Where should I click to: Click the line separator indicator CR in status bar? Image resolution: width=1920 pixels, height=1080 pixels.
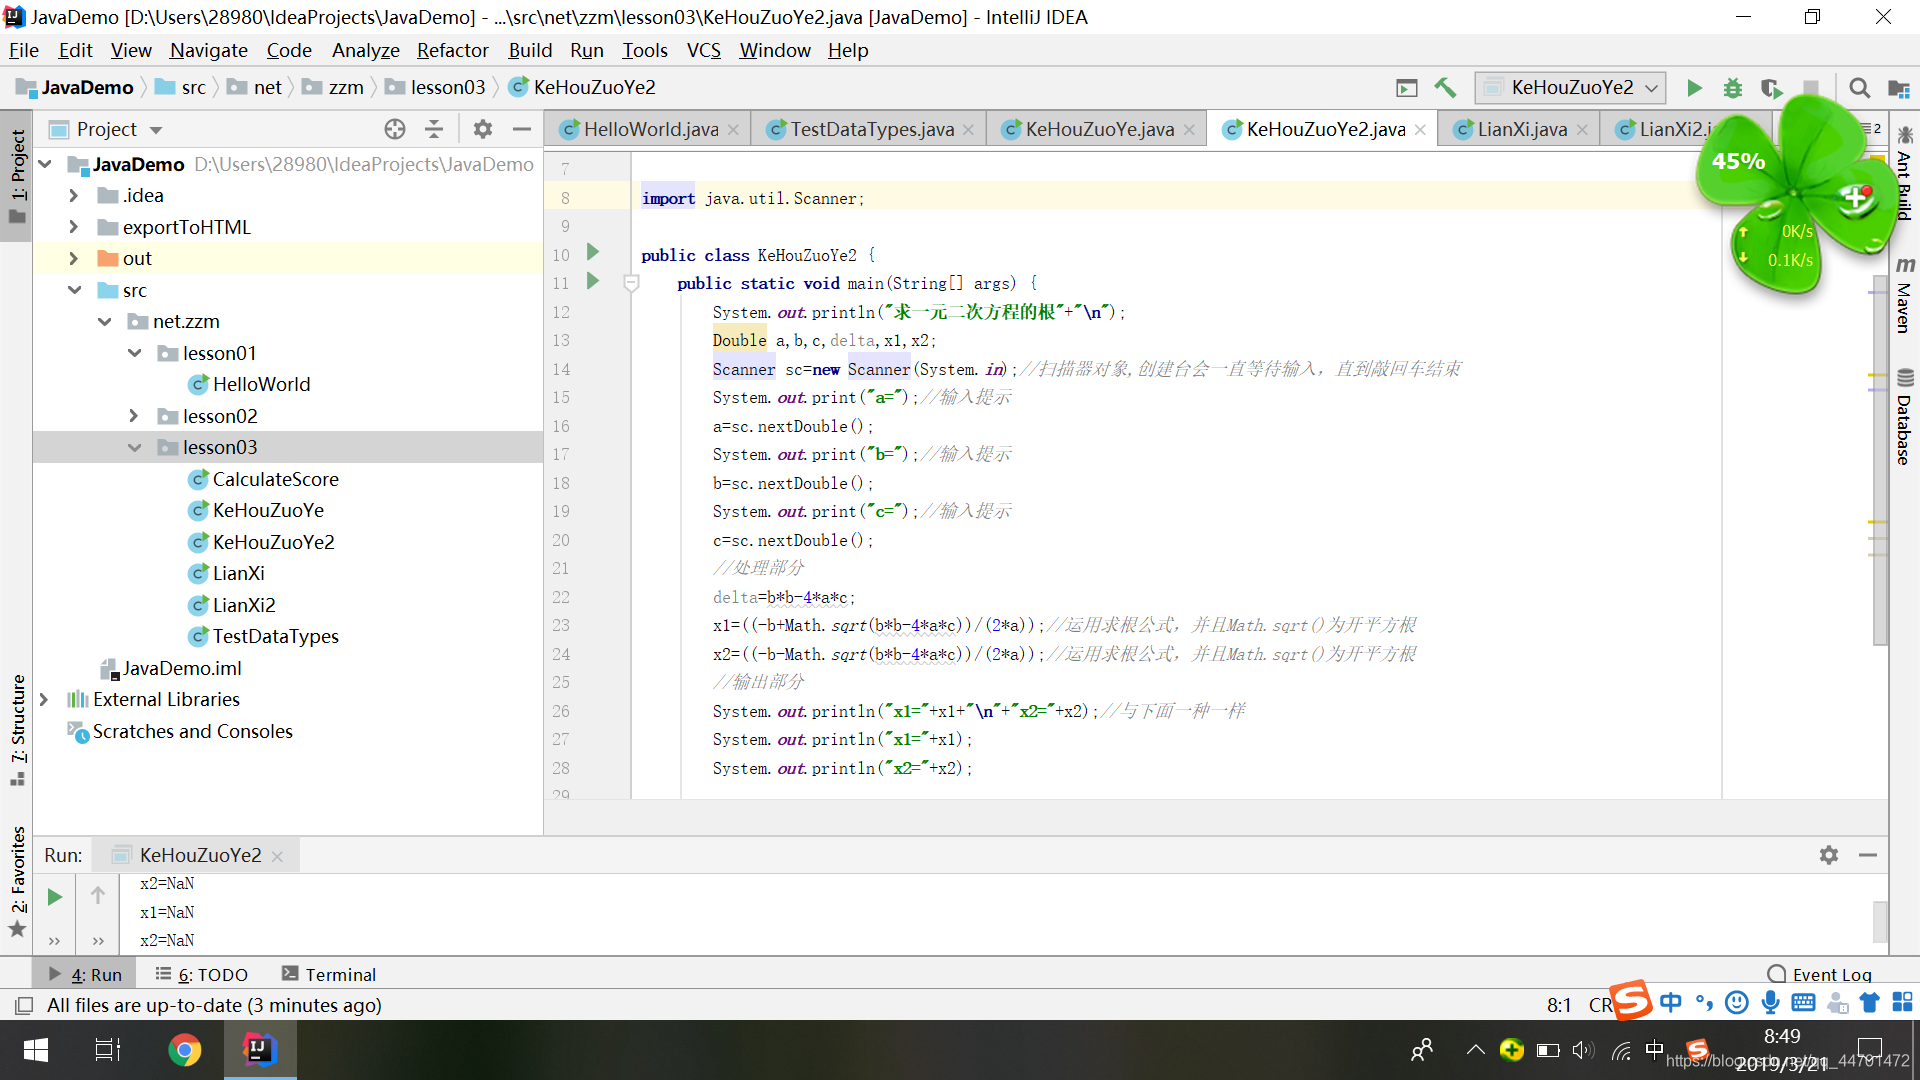coord(1600,1005)
